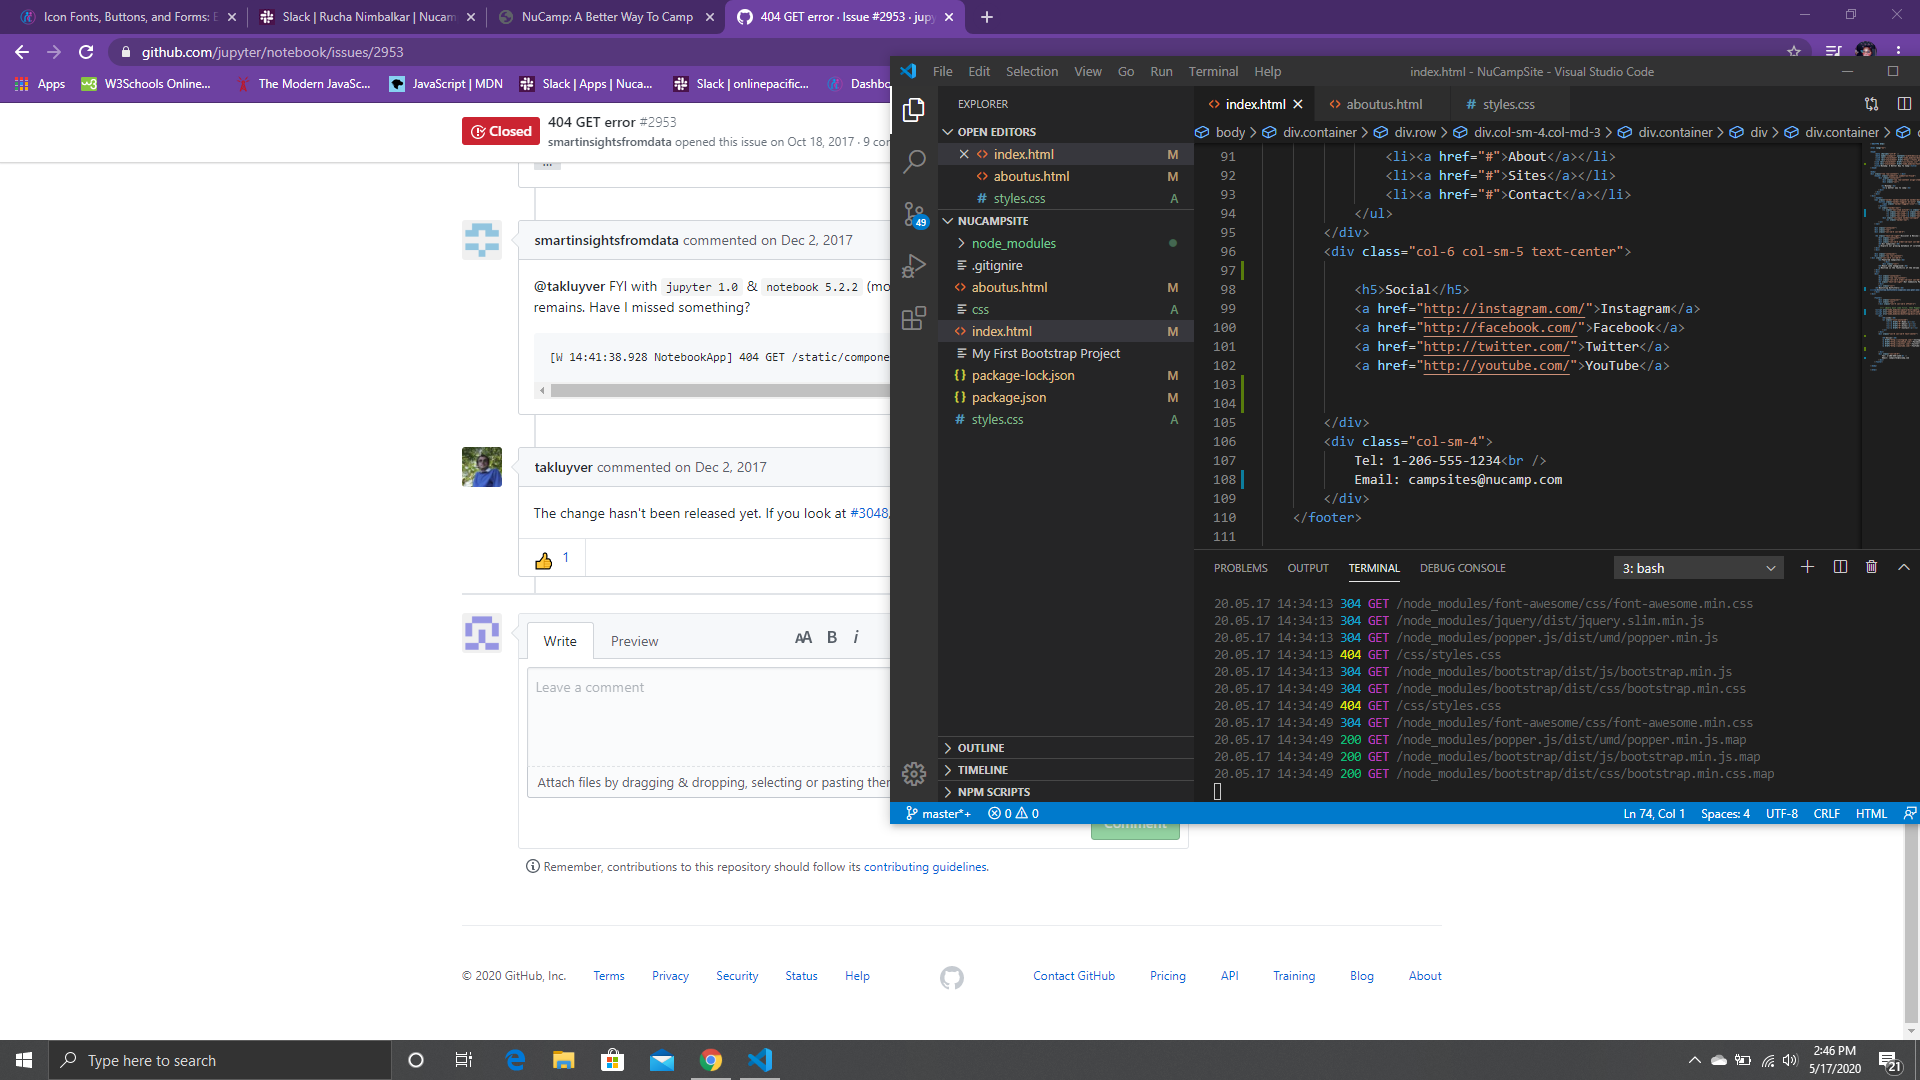Switch to the Problems panel tab
This screenshot has width=1920, height=1080.
click(x=1240, y=568)
